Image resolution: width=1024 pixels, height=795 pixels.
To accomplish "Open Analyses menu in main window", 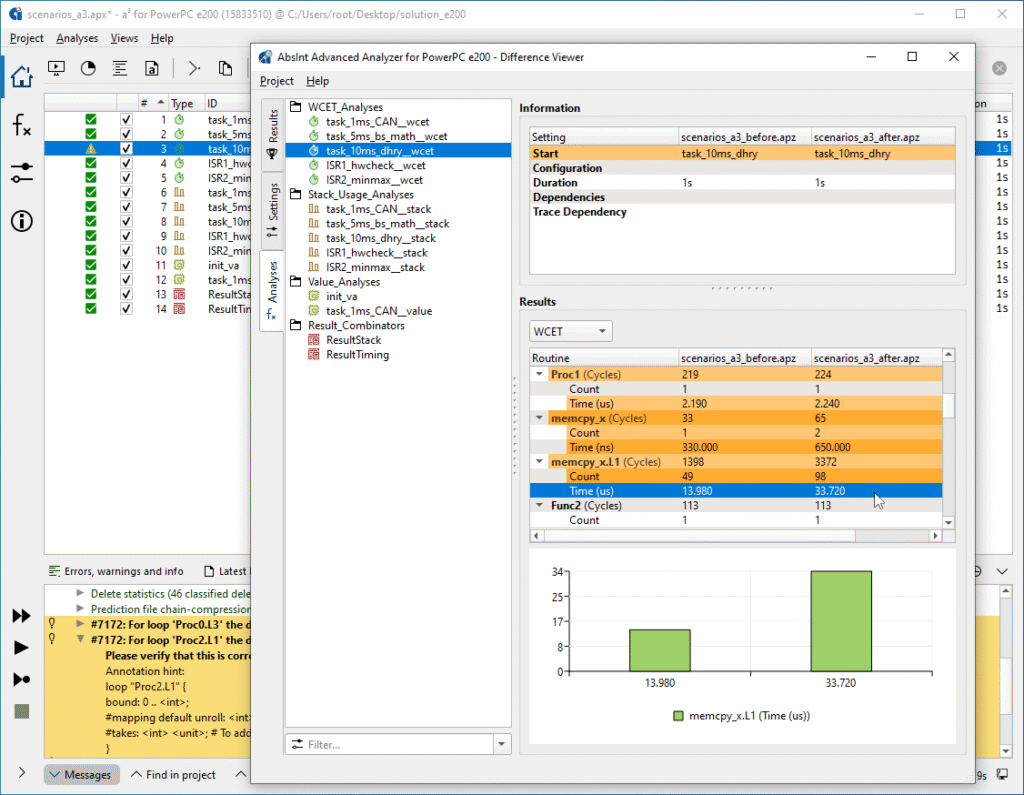I will (x=77, y=38).
